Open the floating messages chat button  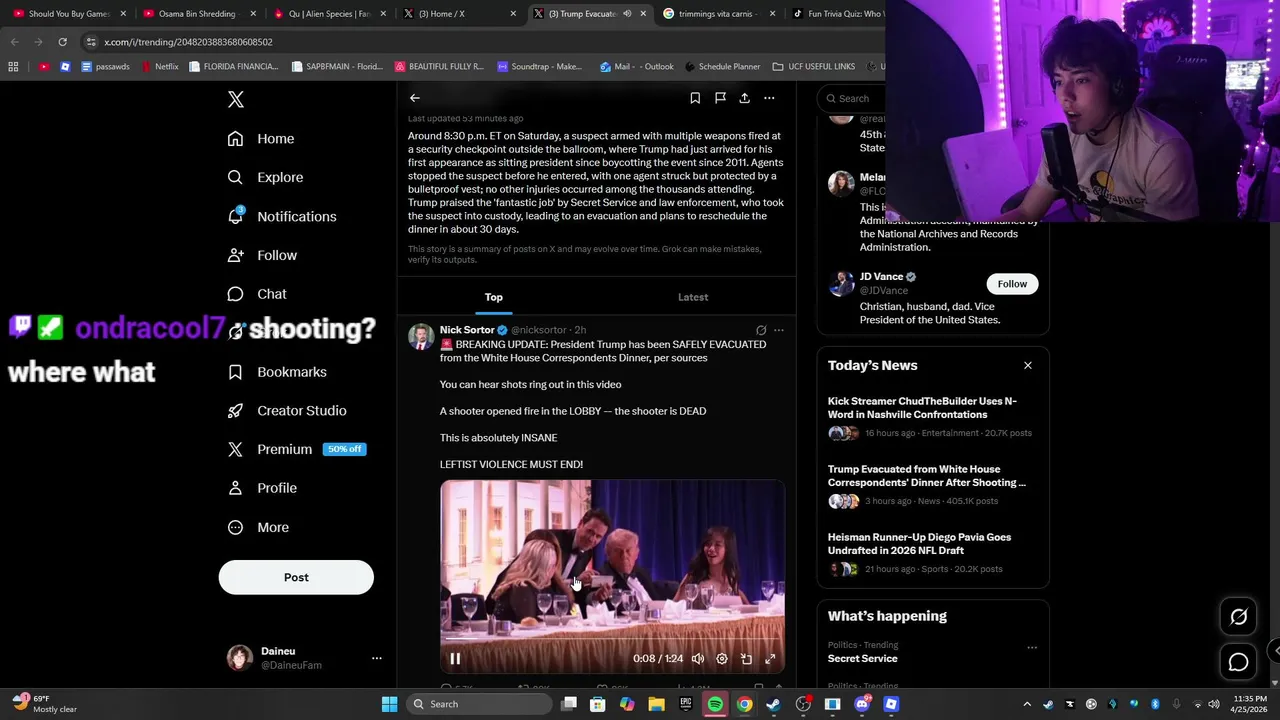(1238, 662)
